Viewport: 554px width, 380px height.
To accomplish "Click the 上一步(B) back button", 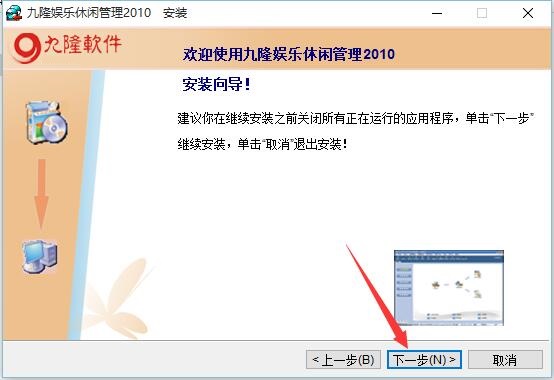I will click(x=343, y=360).
